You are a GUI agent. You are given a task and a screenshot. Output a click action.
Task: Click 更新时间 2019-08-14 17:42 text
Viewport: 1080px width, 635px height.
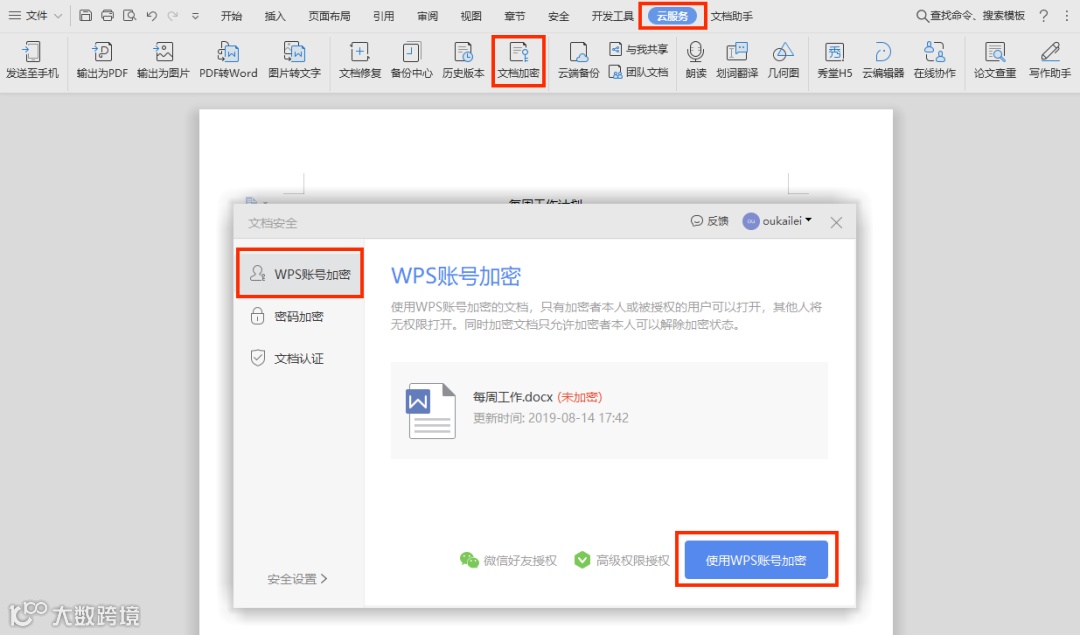550,418
